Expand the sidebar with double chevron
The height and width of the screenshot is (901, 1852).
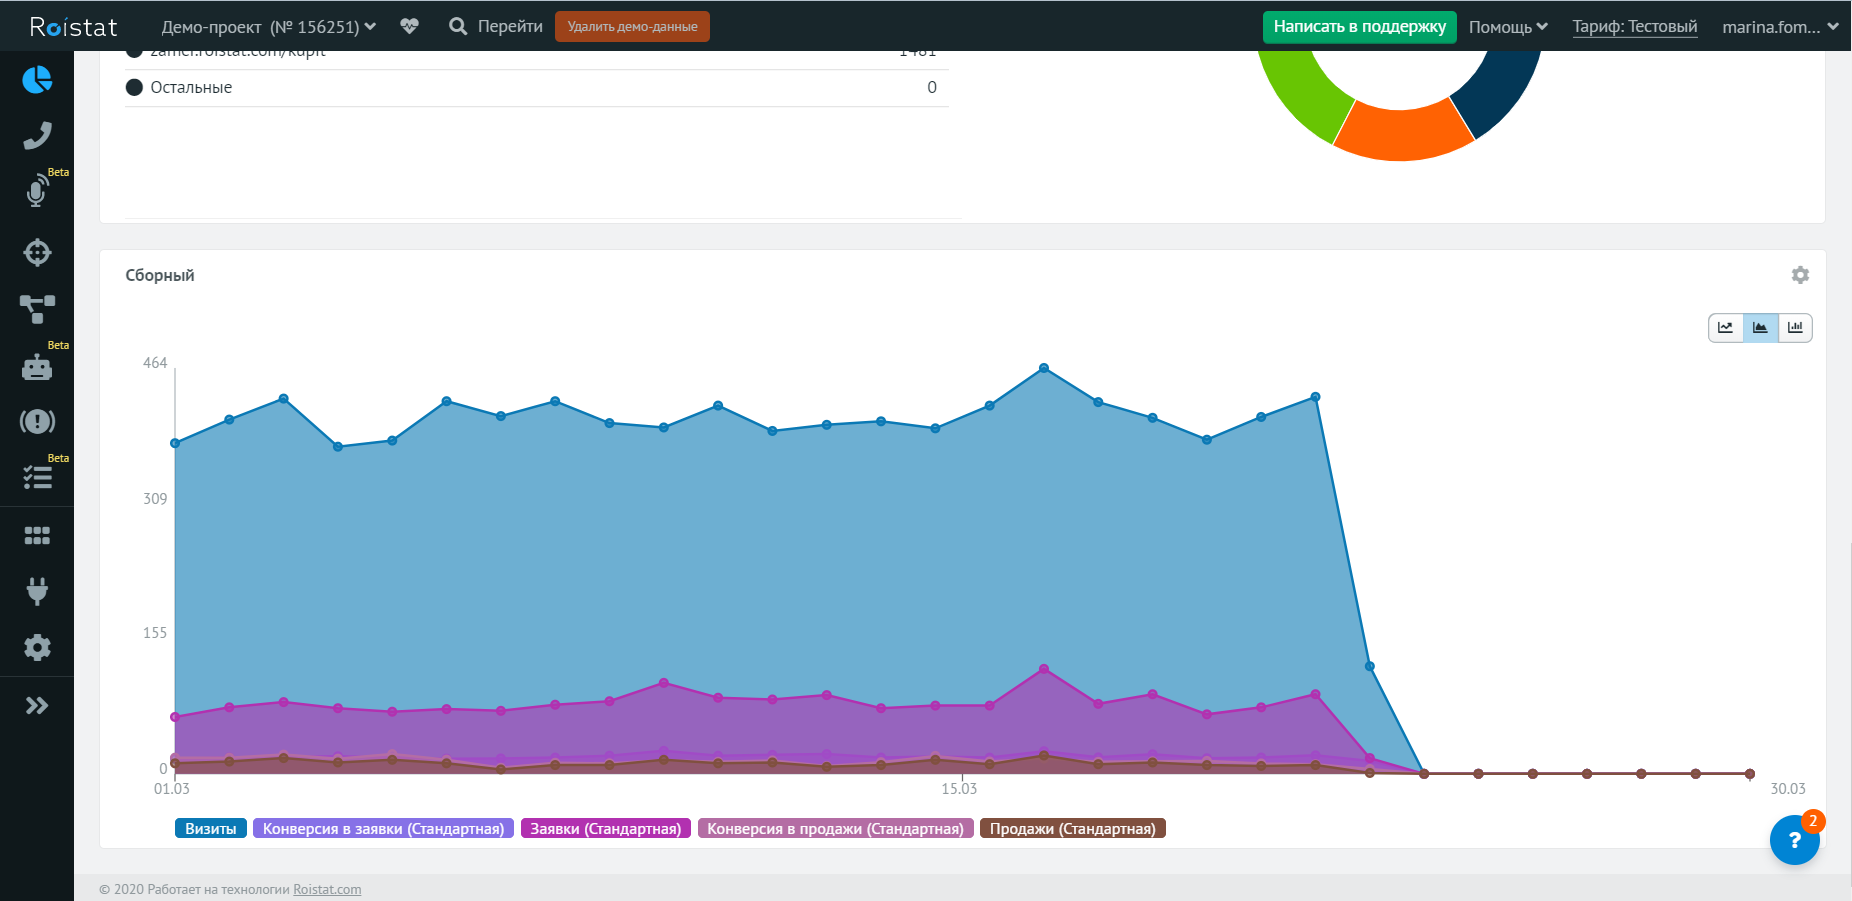37,706
